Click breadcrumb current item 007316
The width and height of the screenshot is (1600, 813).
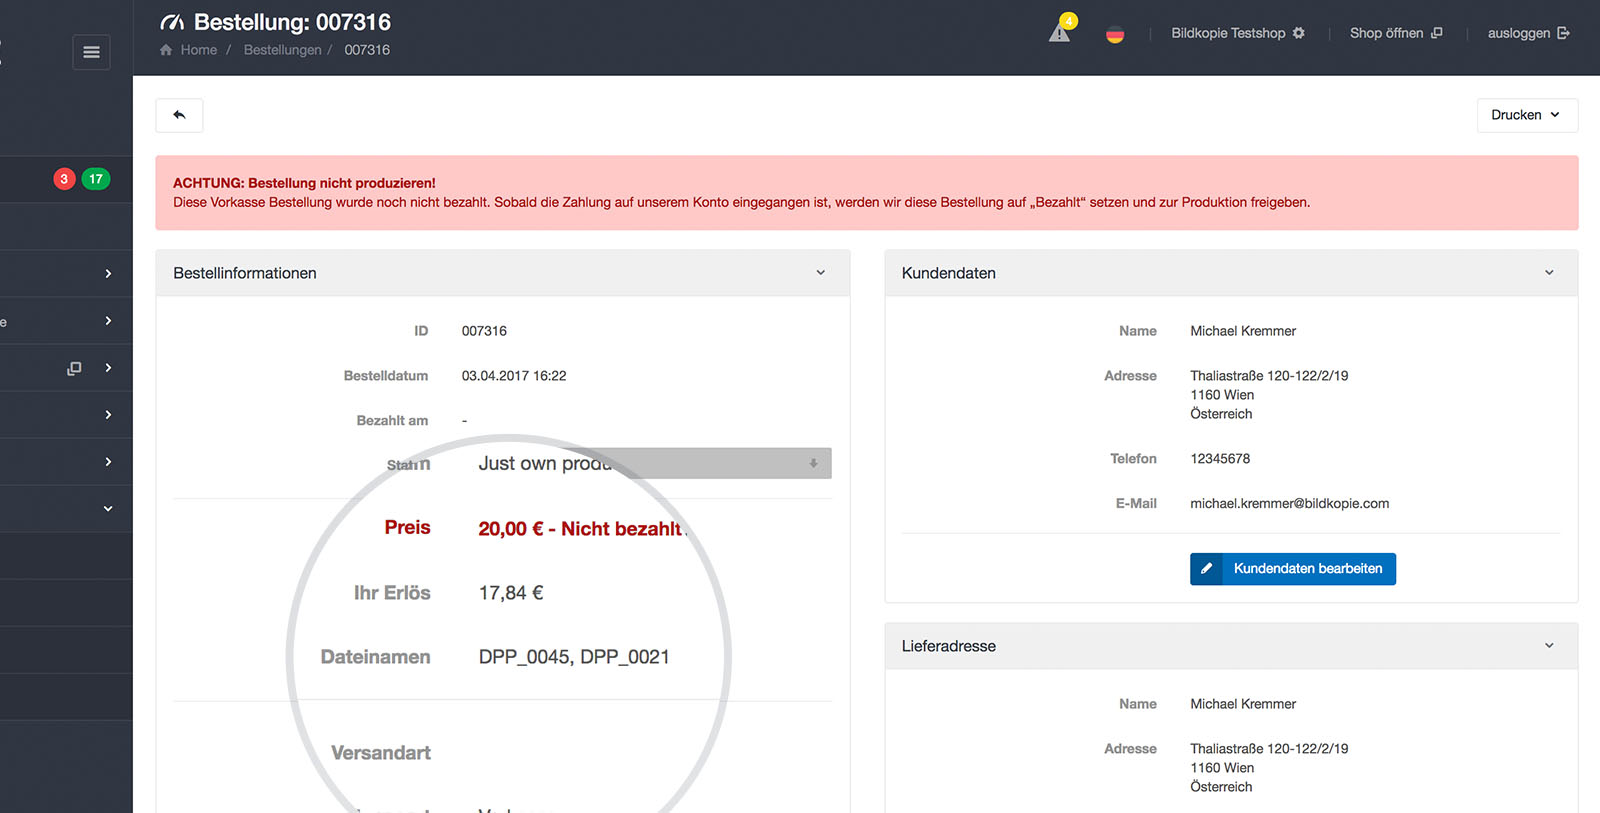(x=367, y=50)
